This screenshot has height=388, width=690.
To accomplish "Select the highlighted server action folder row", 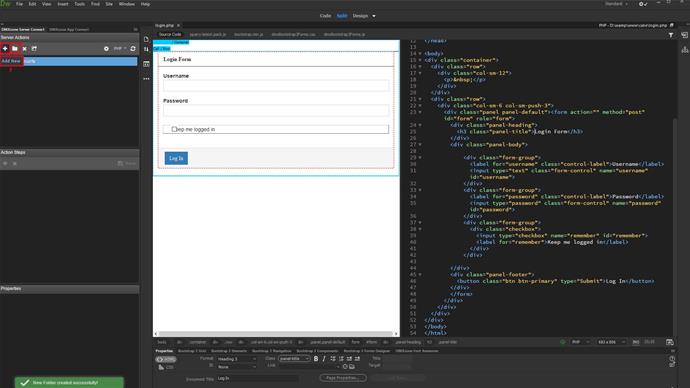I will 69,61.
